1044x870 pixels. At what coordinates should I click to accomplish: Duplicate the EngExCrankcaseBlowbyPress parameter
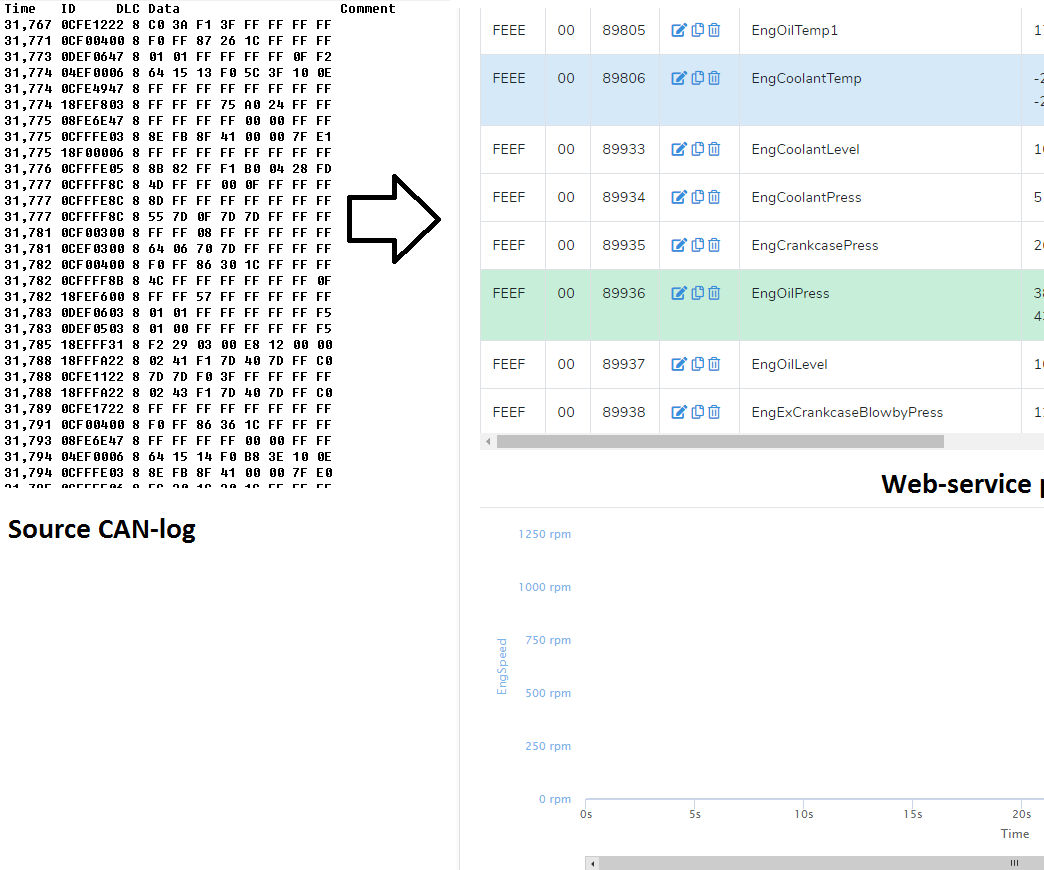coord(696,411)
